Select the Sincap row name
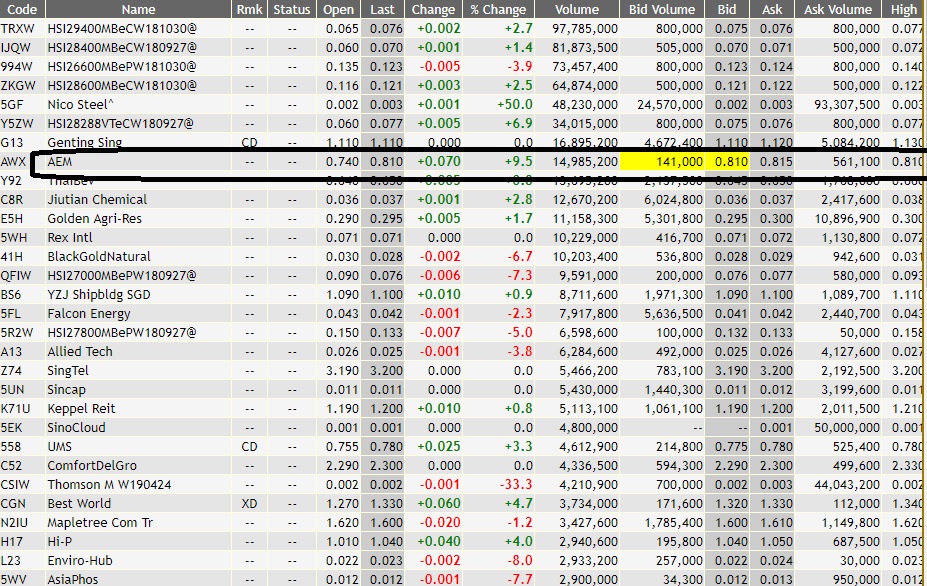The height and width of the screenshot is (586, 927). point(66,389)
